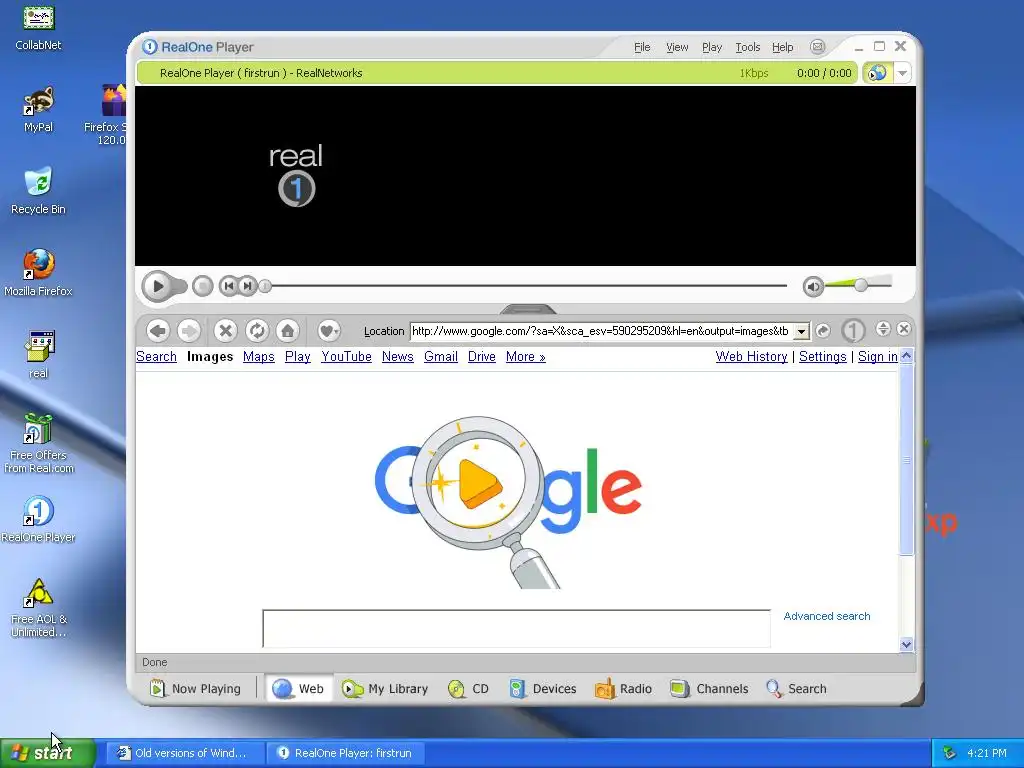Screen dimensions: 1024x768
Task: Expand the Location URL history dropdown
Action: coord(801,332)
